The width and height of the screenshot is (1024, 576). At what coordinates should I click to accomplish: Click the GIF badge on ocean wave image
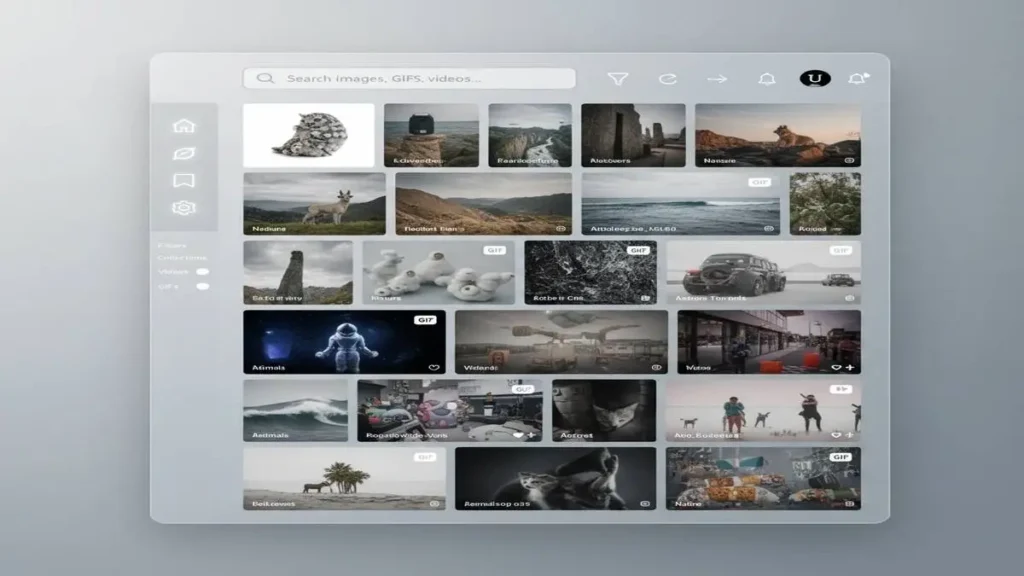[761, 183]
